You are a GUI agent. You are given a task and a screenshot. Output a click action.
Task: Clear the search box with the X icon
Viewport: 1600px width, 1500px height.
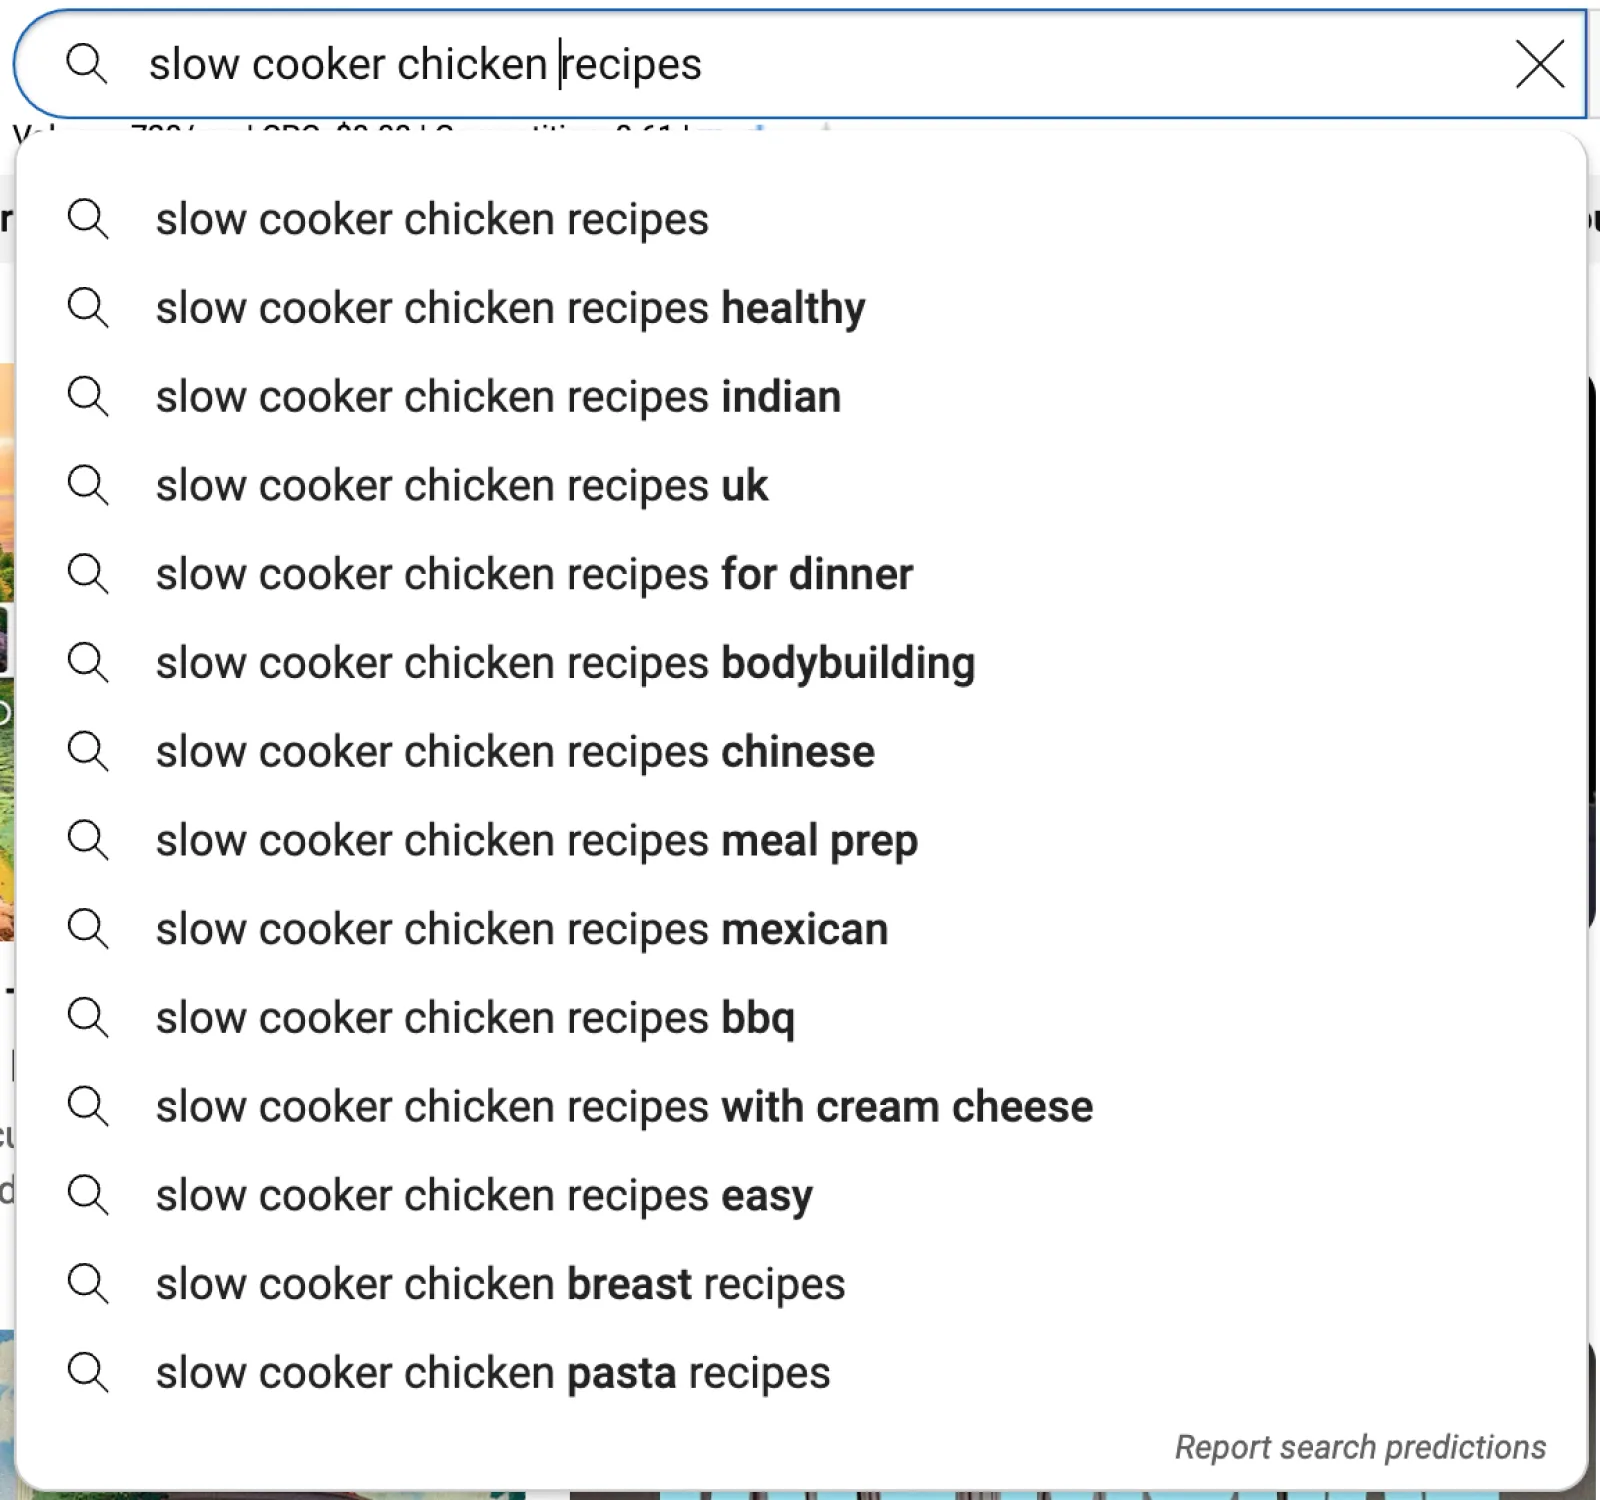[1539, 65]
